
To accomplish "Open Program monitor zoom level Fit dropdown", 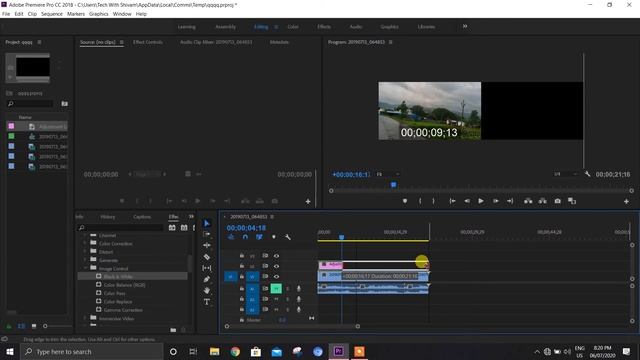I will (x=387, y=174).
